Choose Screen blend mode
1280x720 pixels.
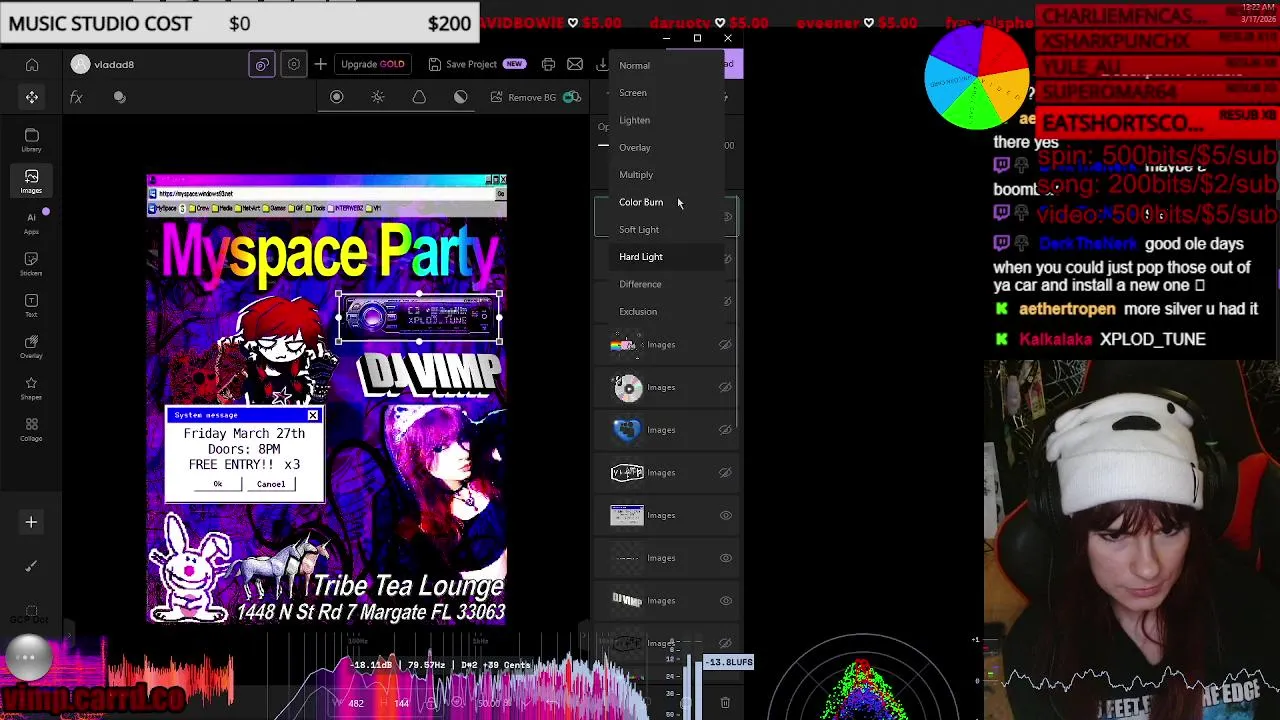click(x=666, y=92)
